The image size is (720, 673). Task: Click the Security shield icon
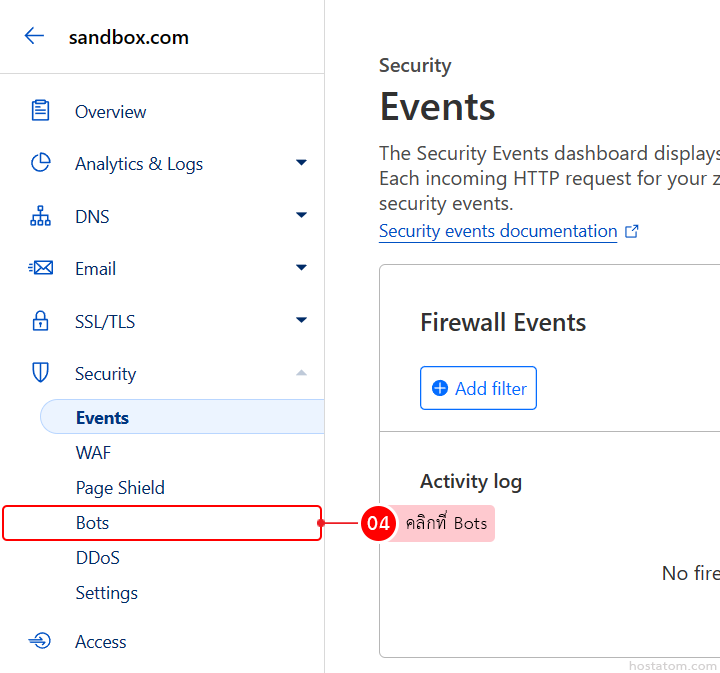click(40, 373)
